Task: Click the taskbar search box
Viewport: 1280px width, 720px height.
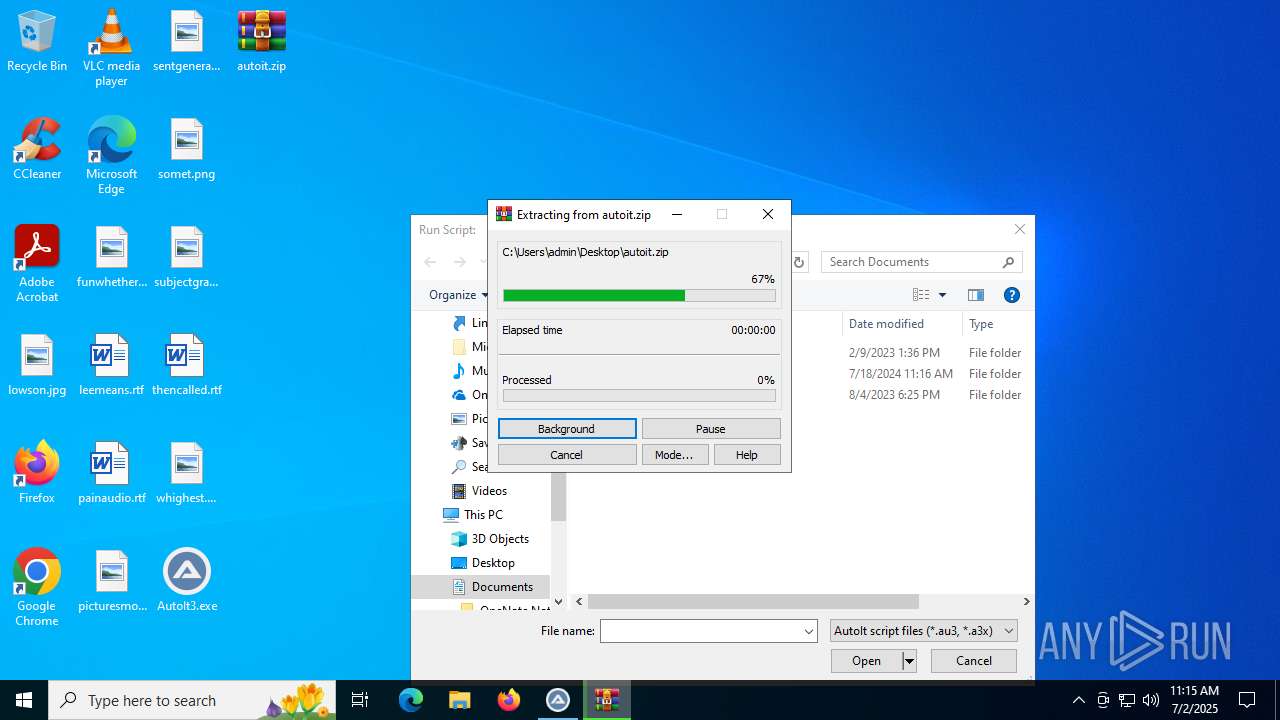Action: click(x=192, y=700)
